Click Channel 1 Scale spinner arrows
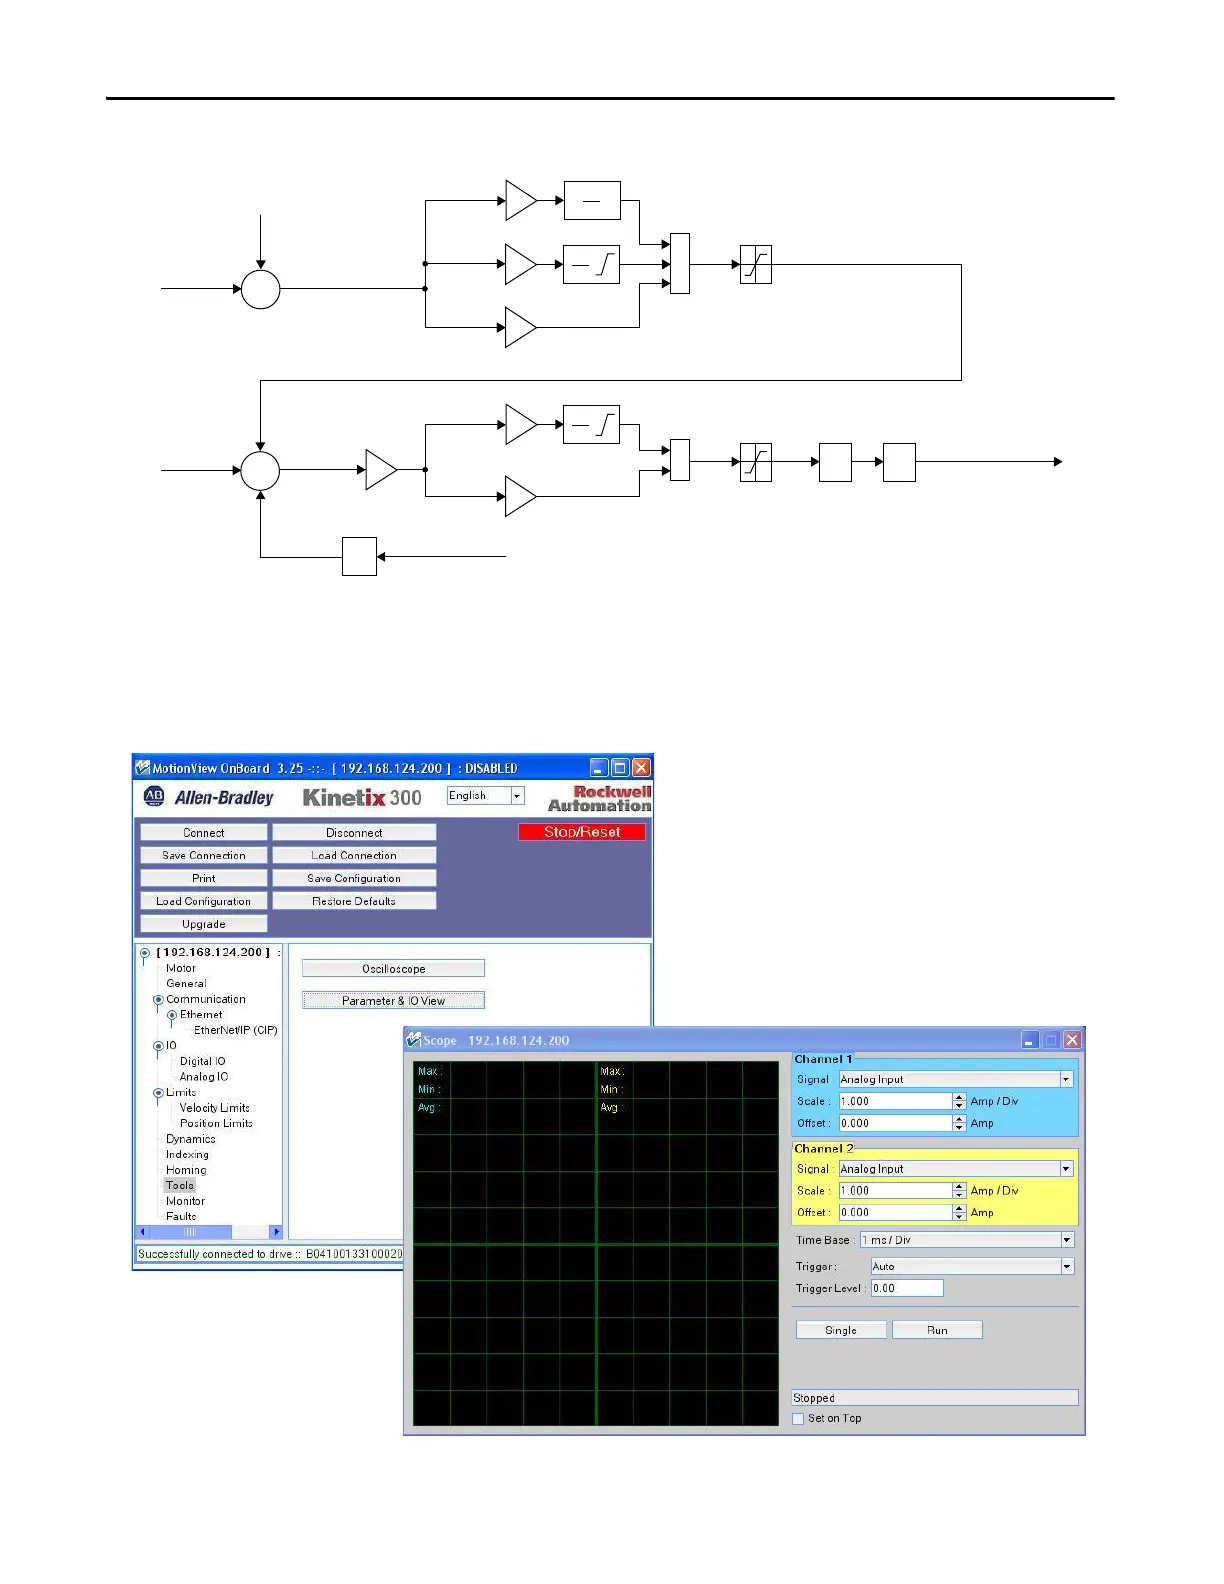The image size is (1224, 1584). pos(960,1101)
